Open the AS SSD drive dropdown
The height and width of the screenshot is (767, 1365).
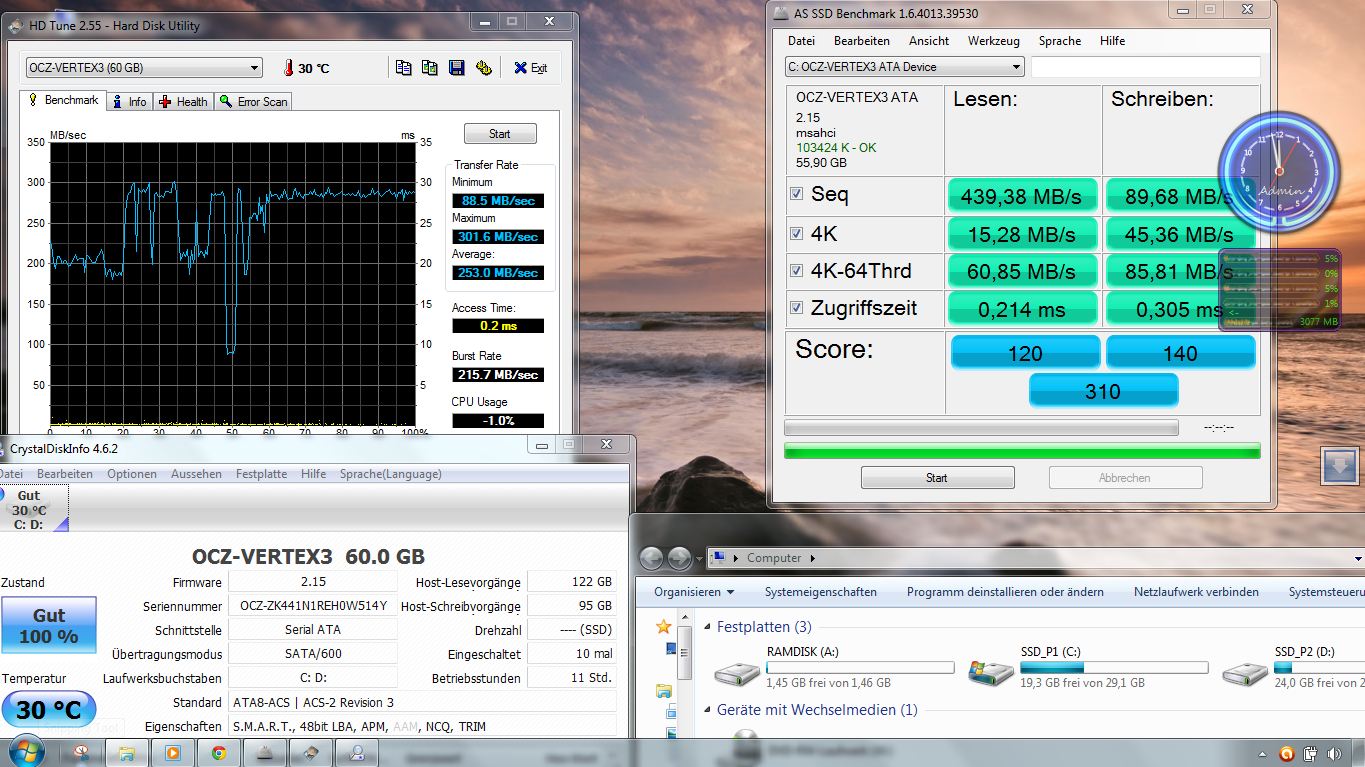(905, 67)
